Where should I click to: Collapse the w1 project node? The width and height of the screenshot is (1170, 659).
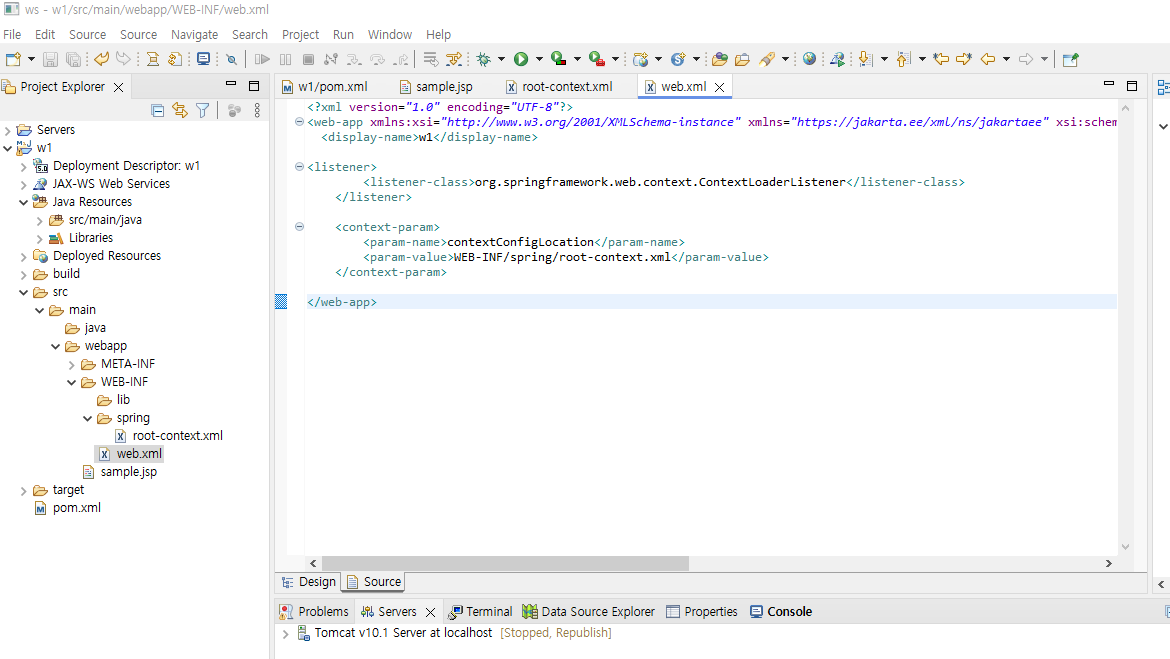click(7, 148)
